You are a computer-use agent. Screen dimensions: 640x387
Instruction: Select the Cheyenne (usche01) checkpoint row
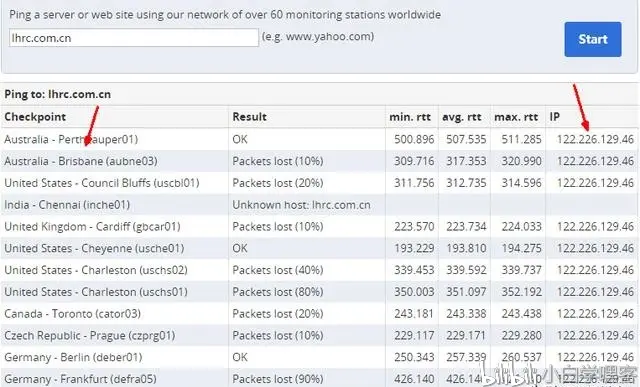point(319,248)
